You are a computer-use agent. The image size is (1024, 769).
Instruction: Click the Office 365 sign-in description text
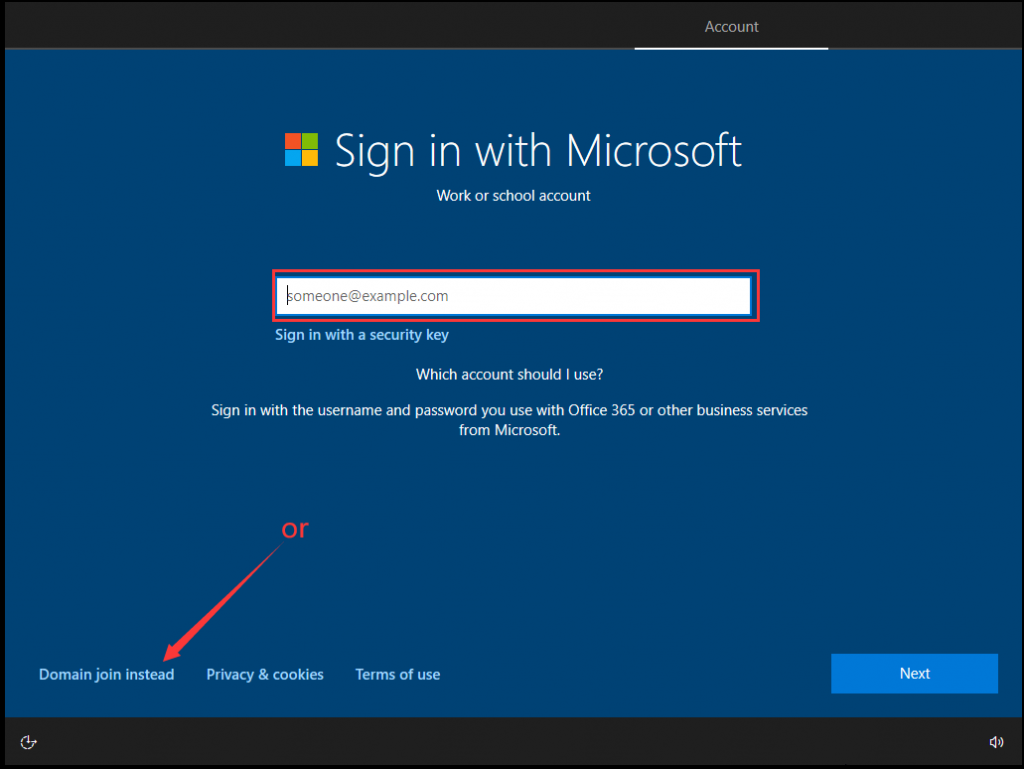coord(509,420)
